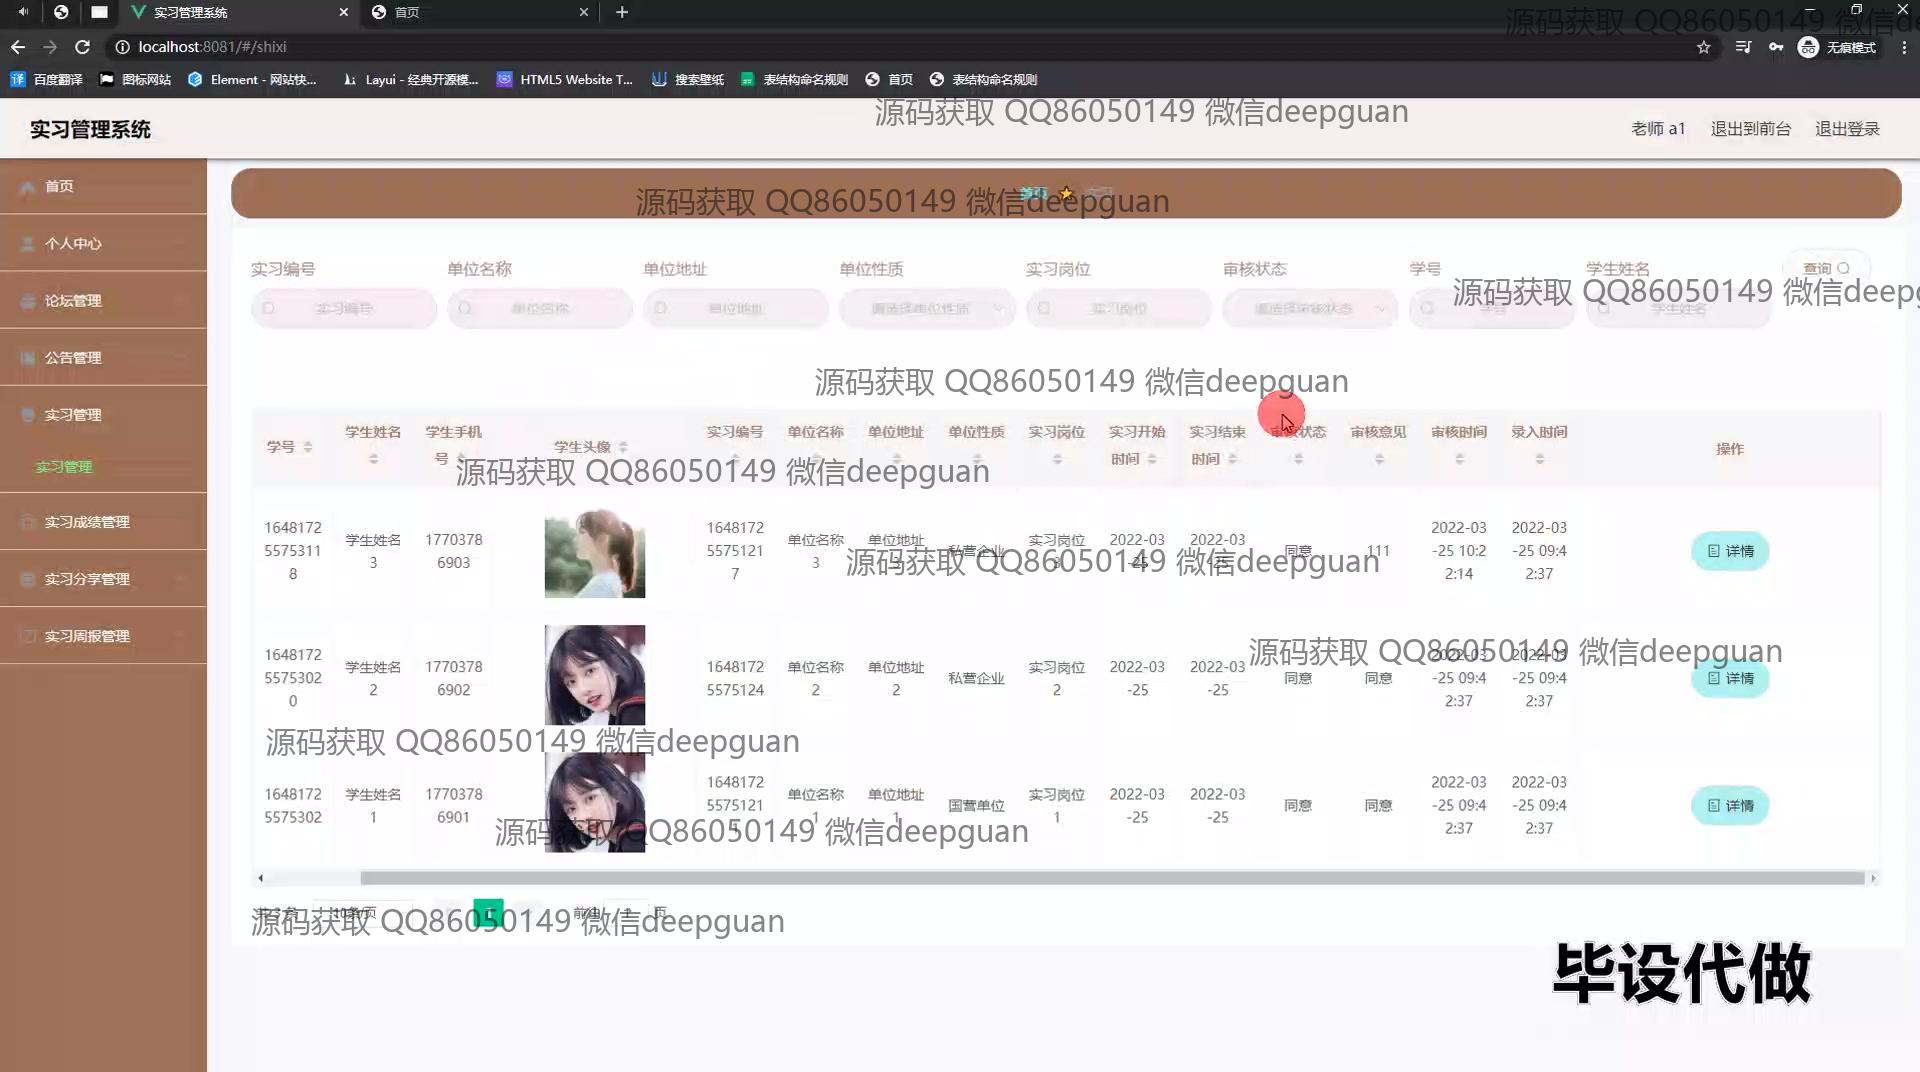
Task: Bookmark this page with star icon
Action: click(x=1704, y=47)
